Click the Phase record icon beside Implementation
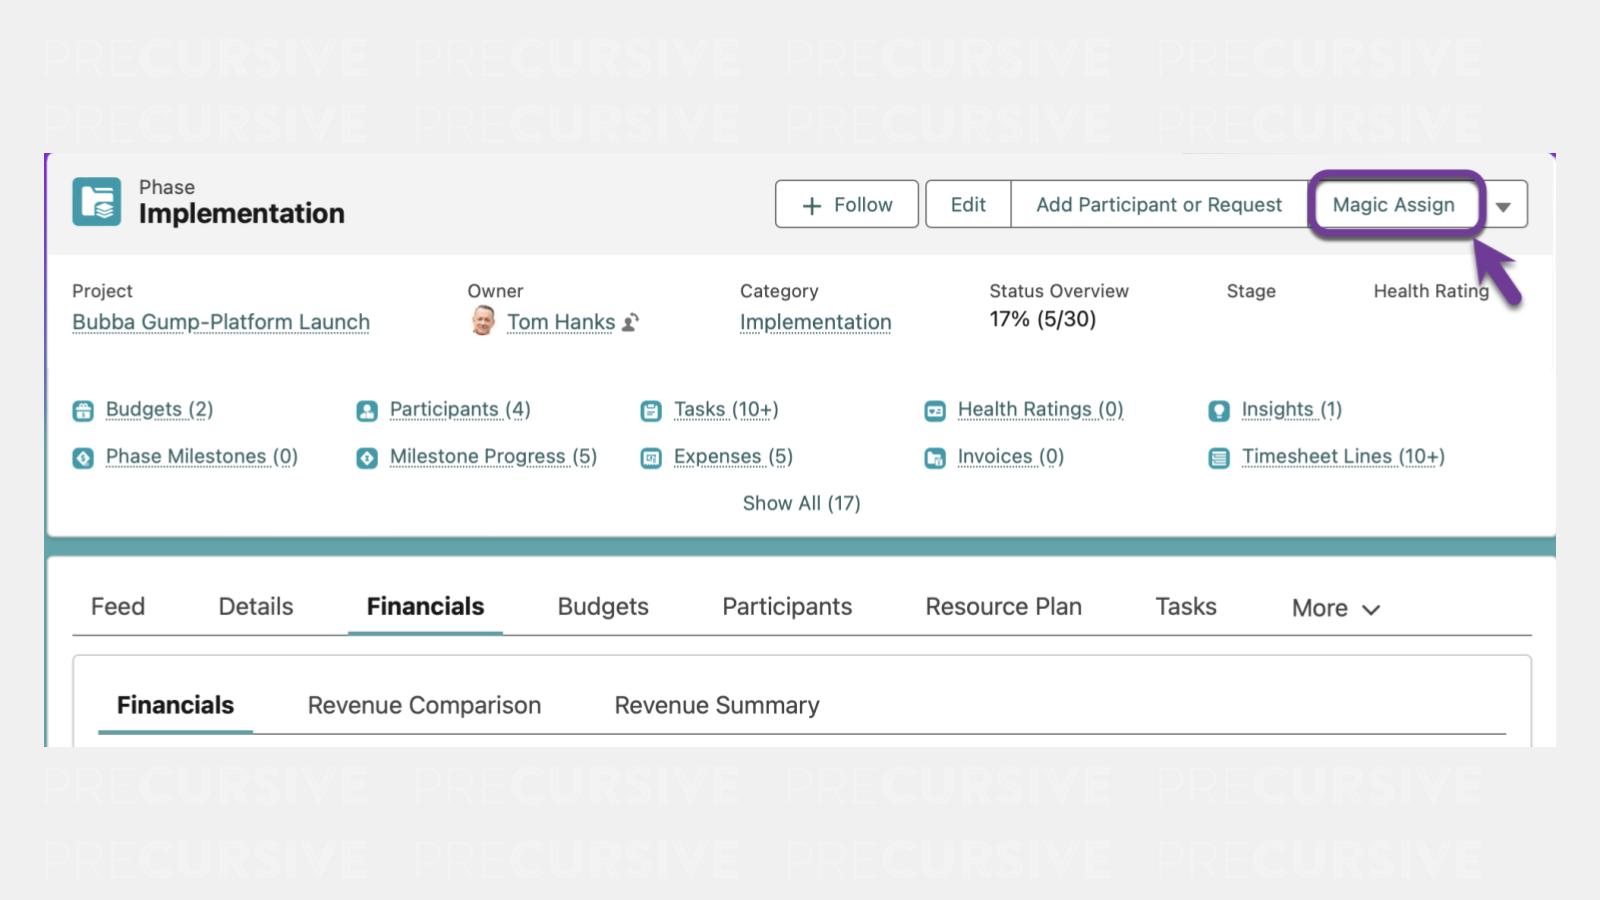The image size is (1600, 900). [97, 202]
